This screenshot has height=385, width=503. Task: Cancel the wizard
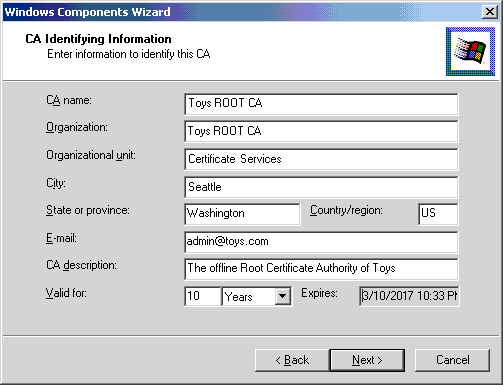(x=452, y=360)
